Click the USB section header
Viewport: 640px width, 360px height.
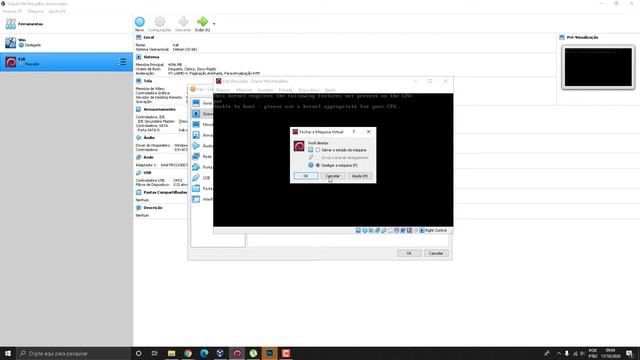click(x=147, y=173)
